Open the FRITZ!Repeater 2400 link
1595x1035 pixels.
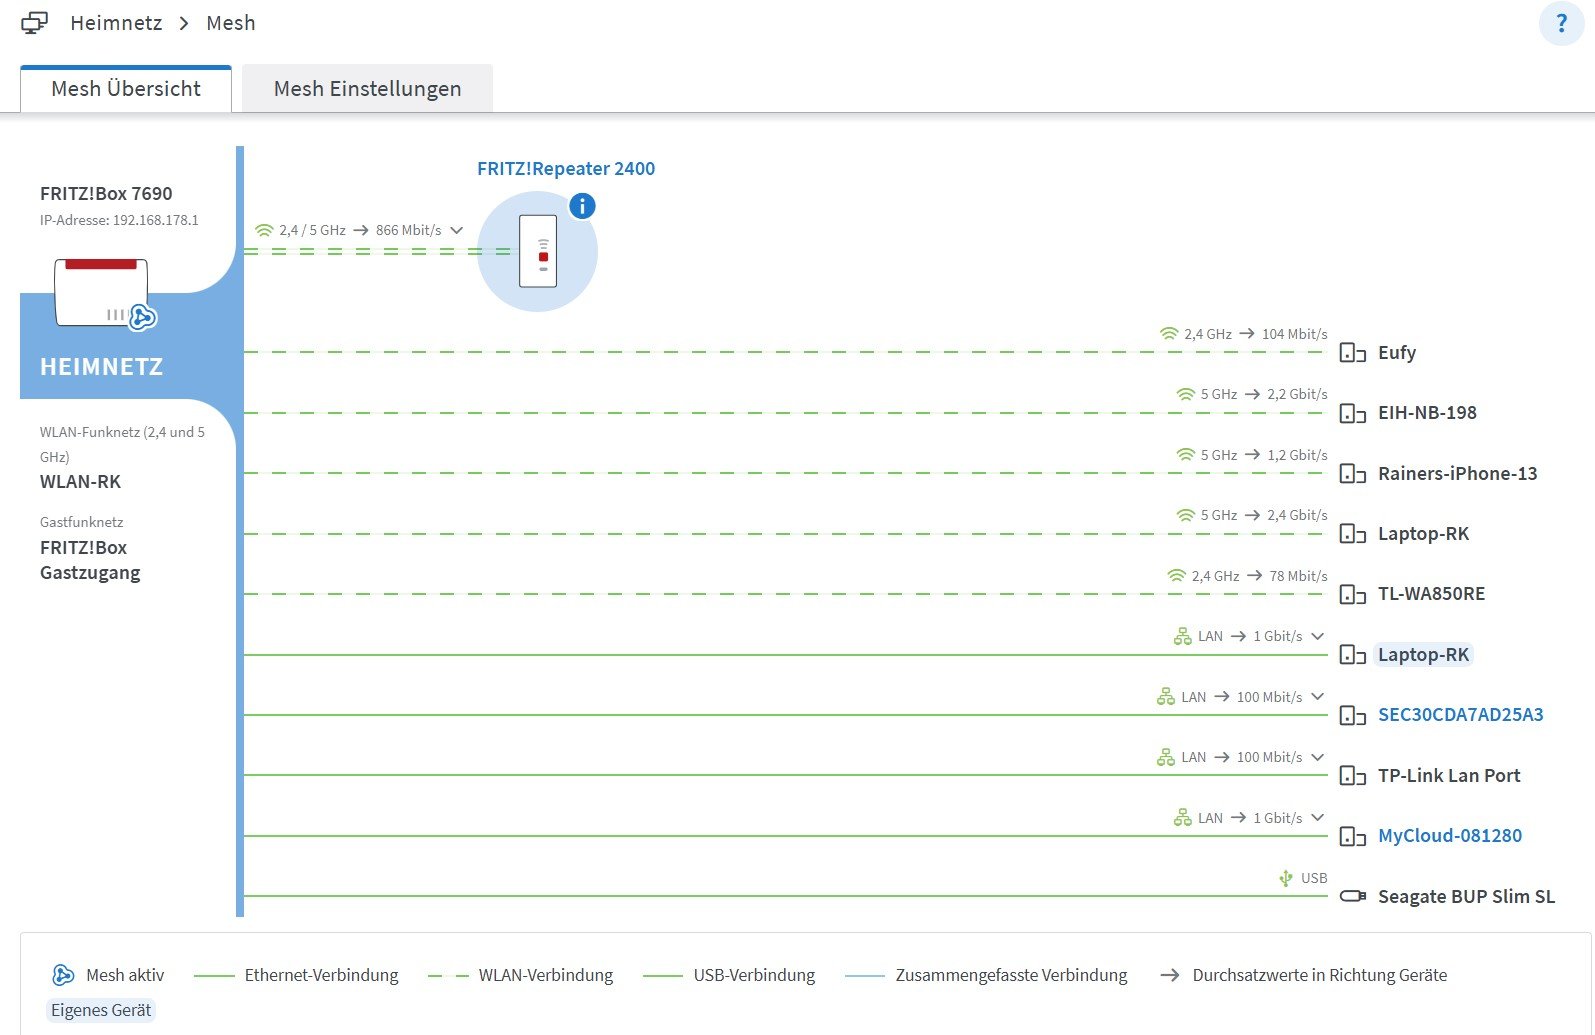point(566,169)
